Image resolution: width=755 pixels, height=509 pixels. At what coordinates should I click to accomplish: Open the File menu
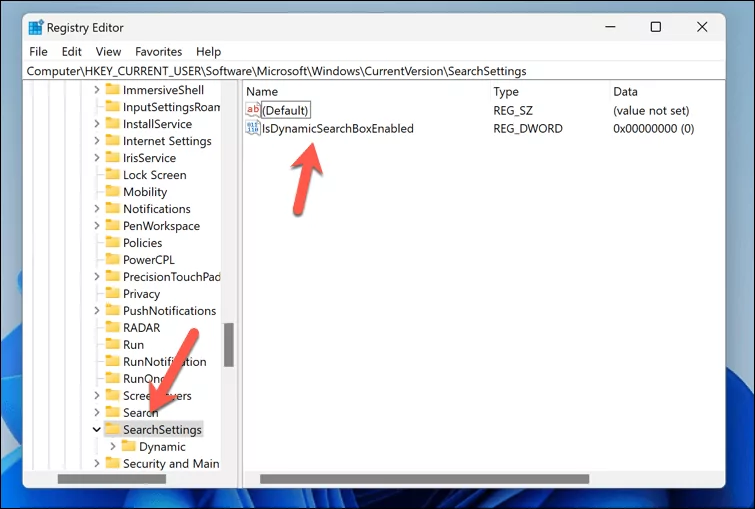(x=39, y=52)
